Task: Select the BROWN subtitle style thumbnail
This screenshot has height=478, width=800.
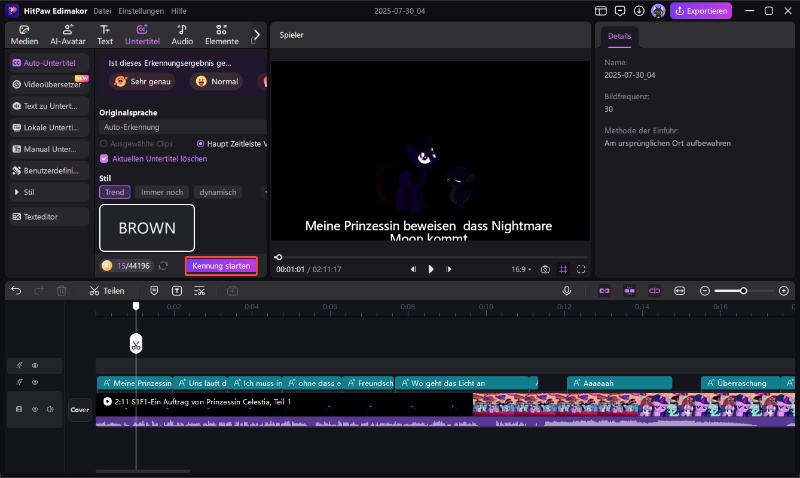Action: [147, 228]
